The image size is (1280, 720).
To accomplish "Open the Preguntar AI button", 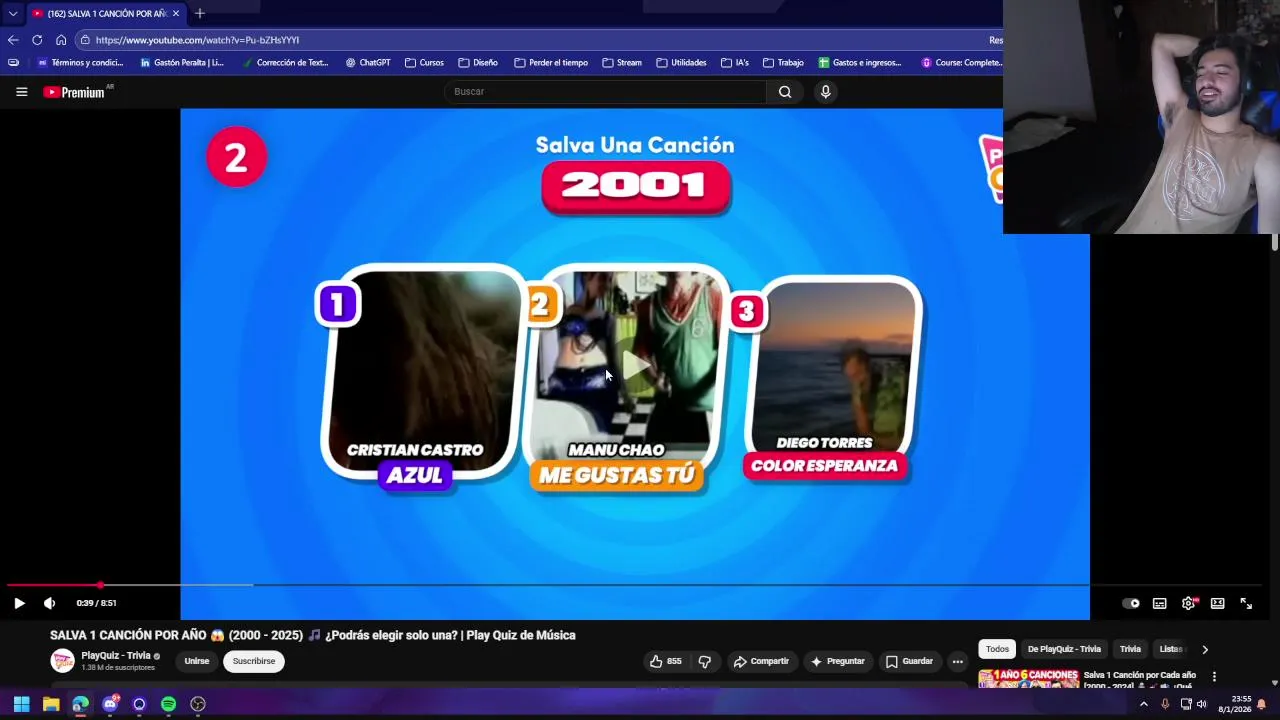I will point(837,661).
